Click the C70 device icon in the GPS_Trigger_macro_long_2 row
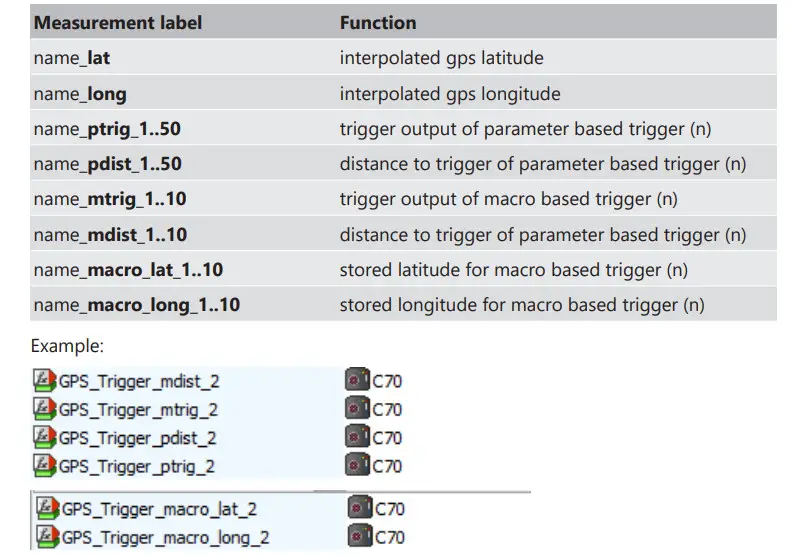 pyautogui.click(x=360, y=537)
